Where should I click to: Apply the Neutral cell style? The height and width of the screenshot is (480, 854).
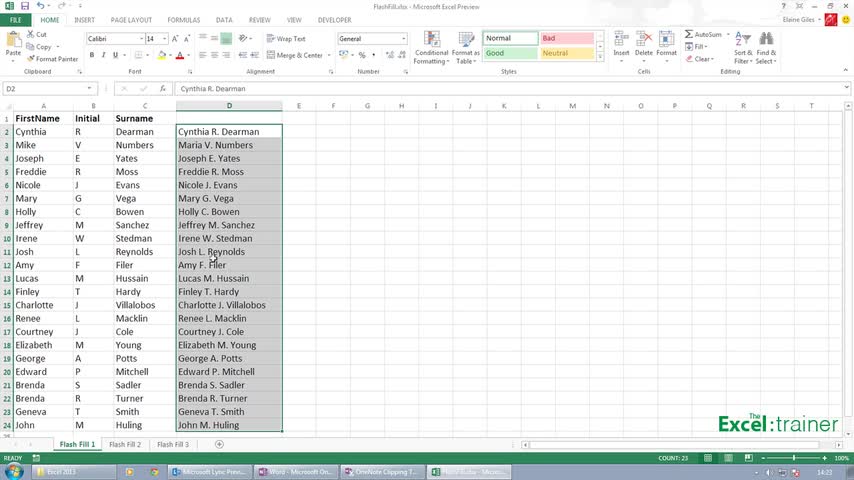pos(566,53)
